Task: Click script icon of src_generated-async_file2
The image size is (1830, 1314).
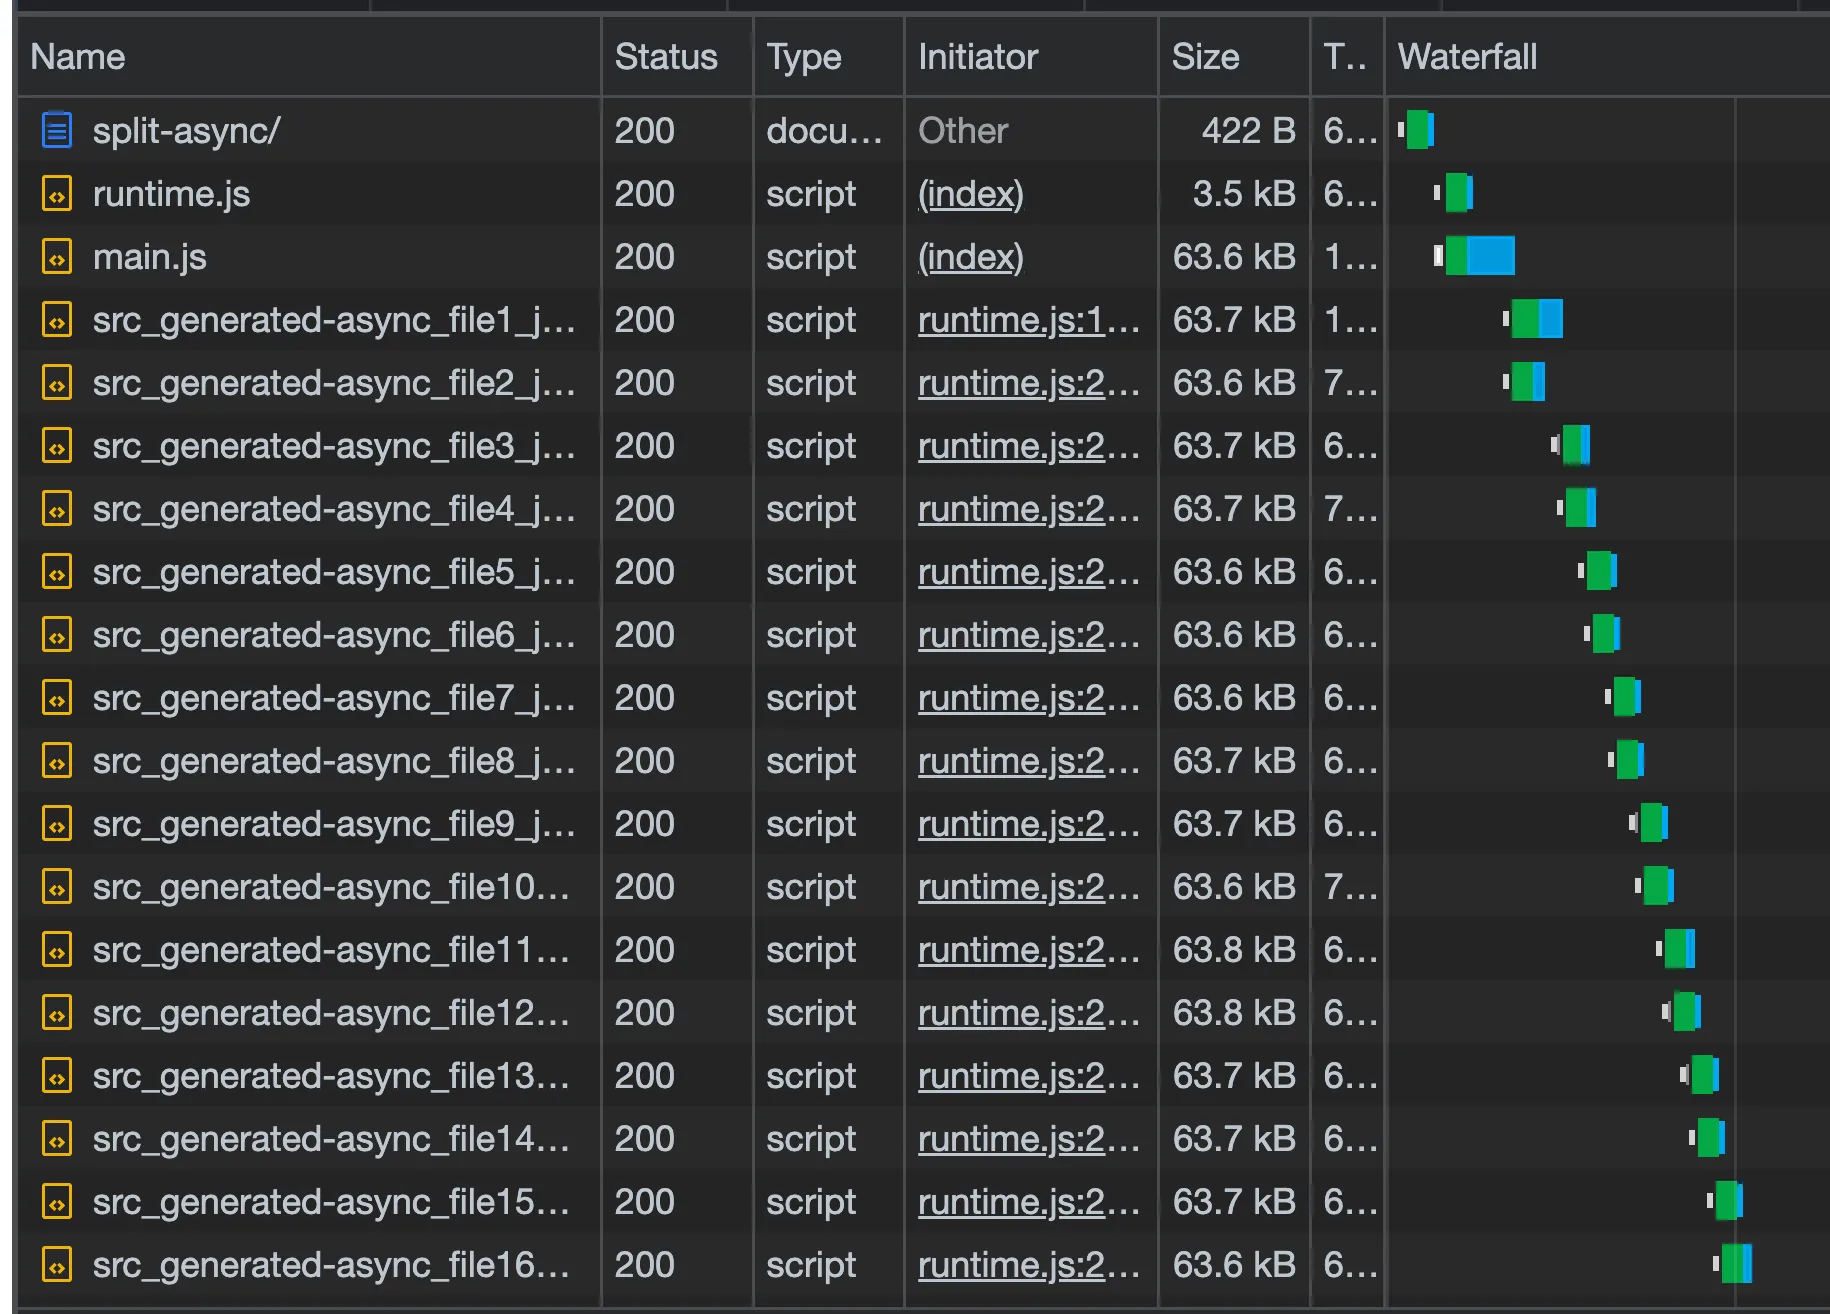Action: [x=57, y=383]
